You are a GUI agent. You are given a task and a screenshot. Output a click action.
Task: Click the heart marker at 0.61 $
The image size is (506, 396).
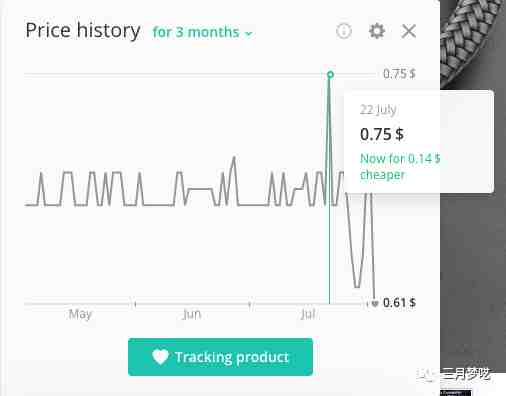pyautogui.click(x=375, y=303)
